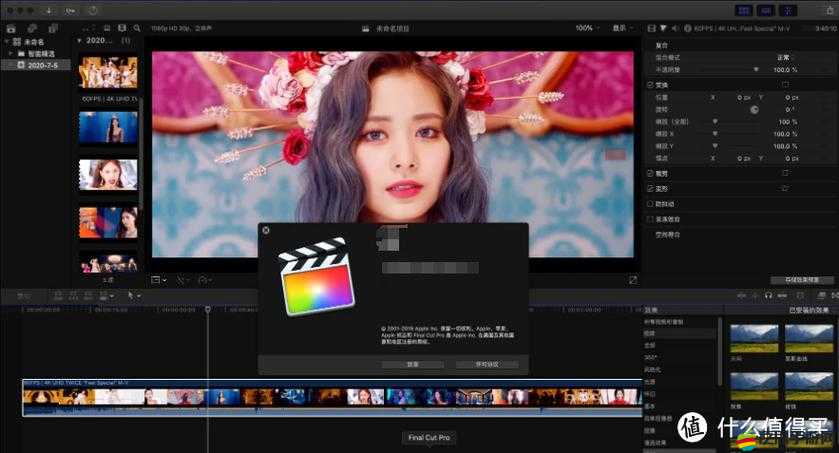Image resolution: width=839 pixels, height=453 pixels.
Task: Enable the 防抖动 (Stabilization) checkbox
Action: click(651, 203)
